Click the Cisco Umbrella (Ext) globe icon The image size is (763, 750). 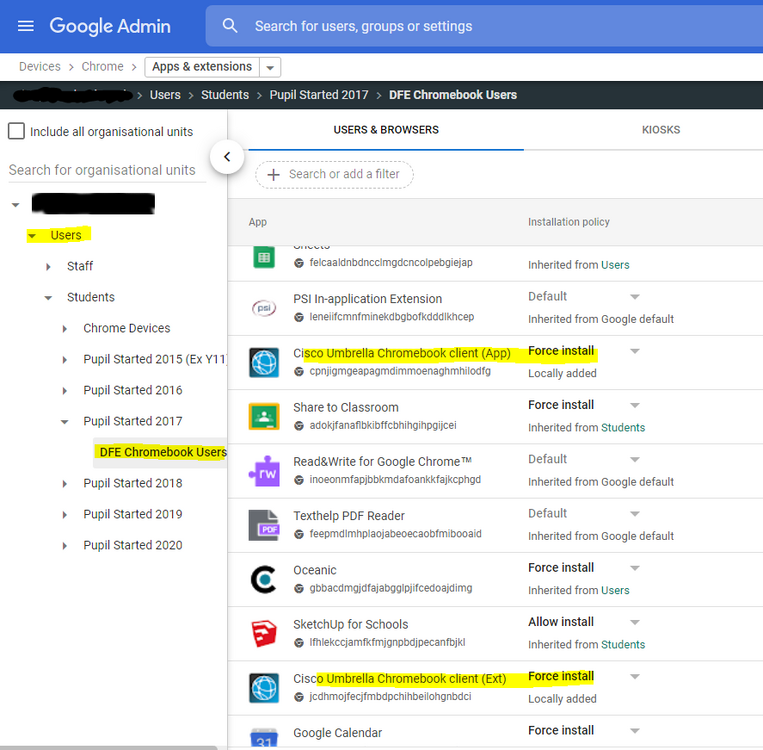264,688
